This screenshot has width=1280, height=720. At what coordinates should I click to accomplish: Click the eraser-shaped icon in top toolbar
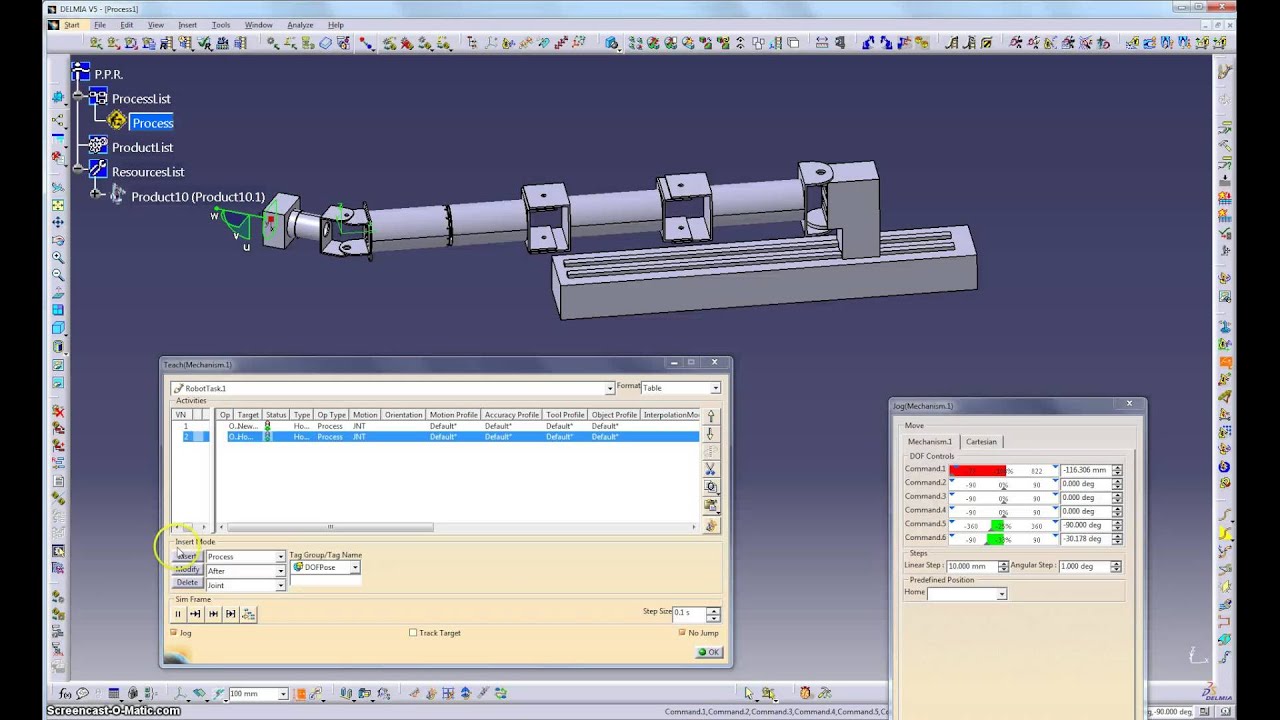click(326, 43)
